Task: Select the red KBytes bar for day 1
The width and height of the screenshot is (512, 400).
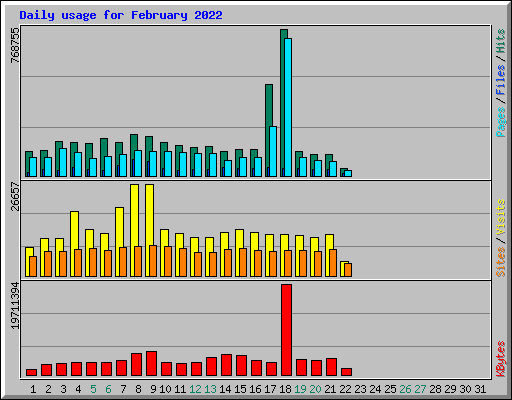Action: [x=31, y=372]
